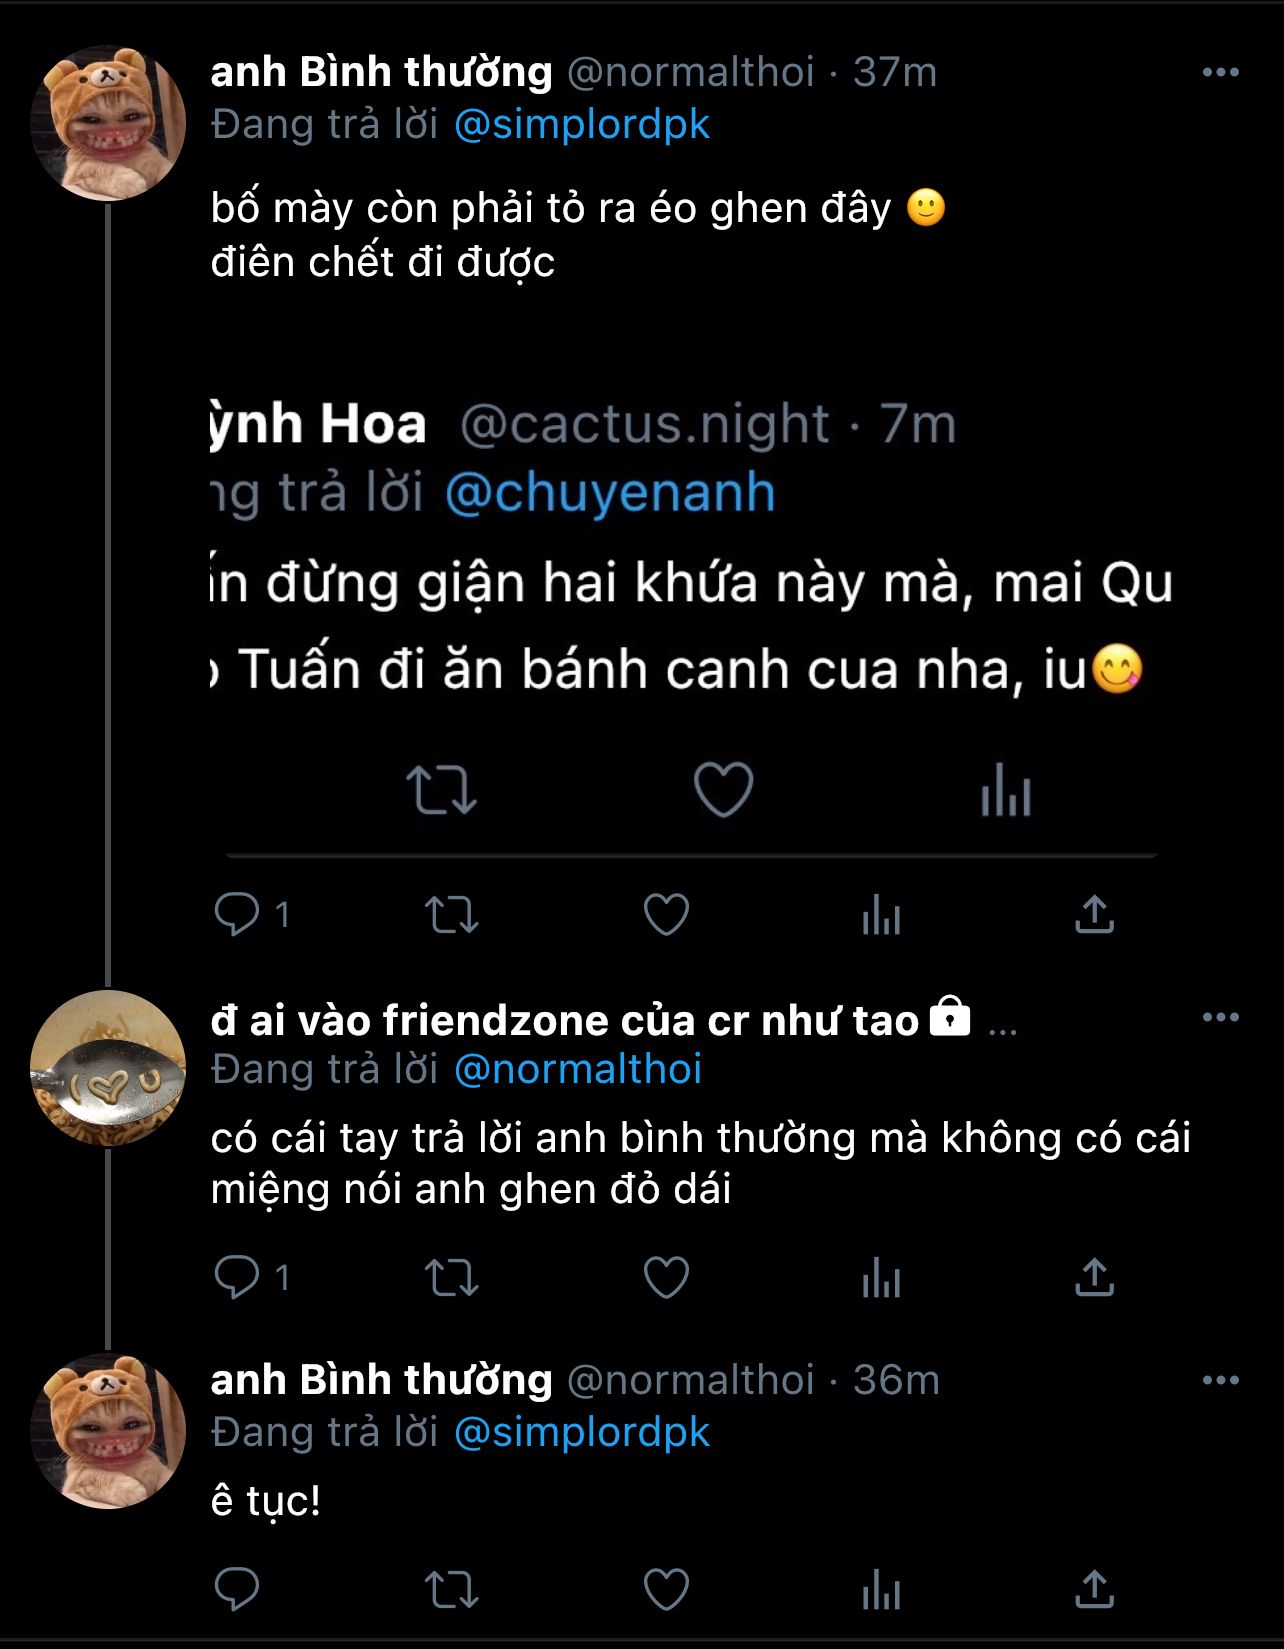Retweet the first anh Bình thường tweet
Image resolution: width=1284 pixels, height=1649 pixels.
(452, 914)
